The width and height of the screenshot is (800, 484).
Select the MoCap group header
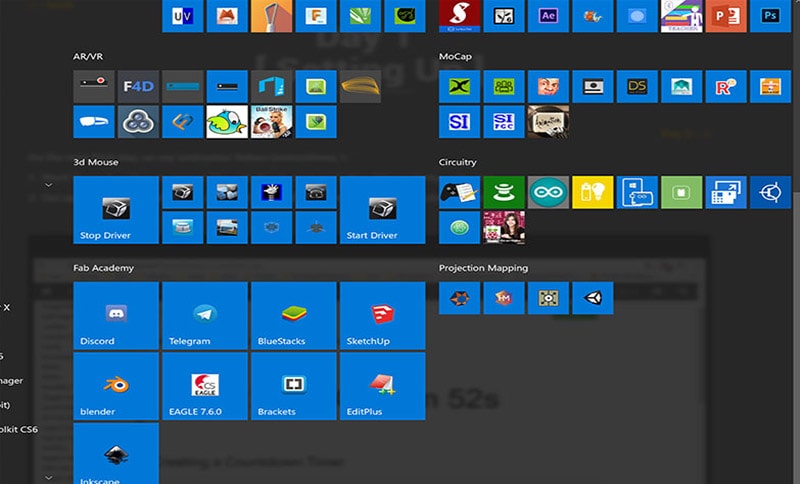(455, 57)
